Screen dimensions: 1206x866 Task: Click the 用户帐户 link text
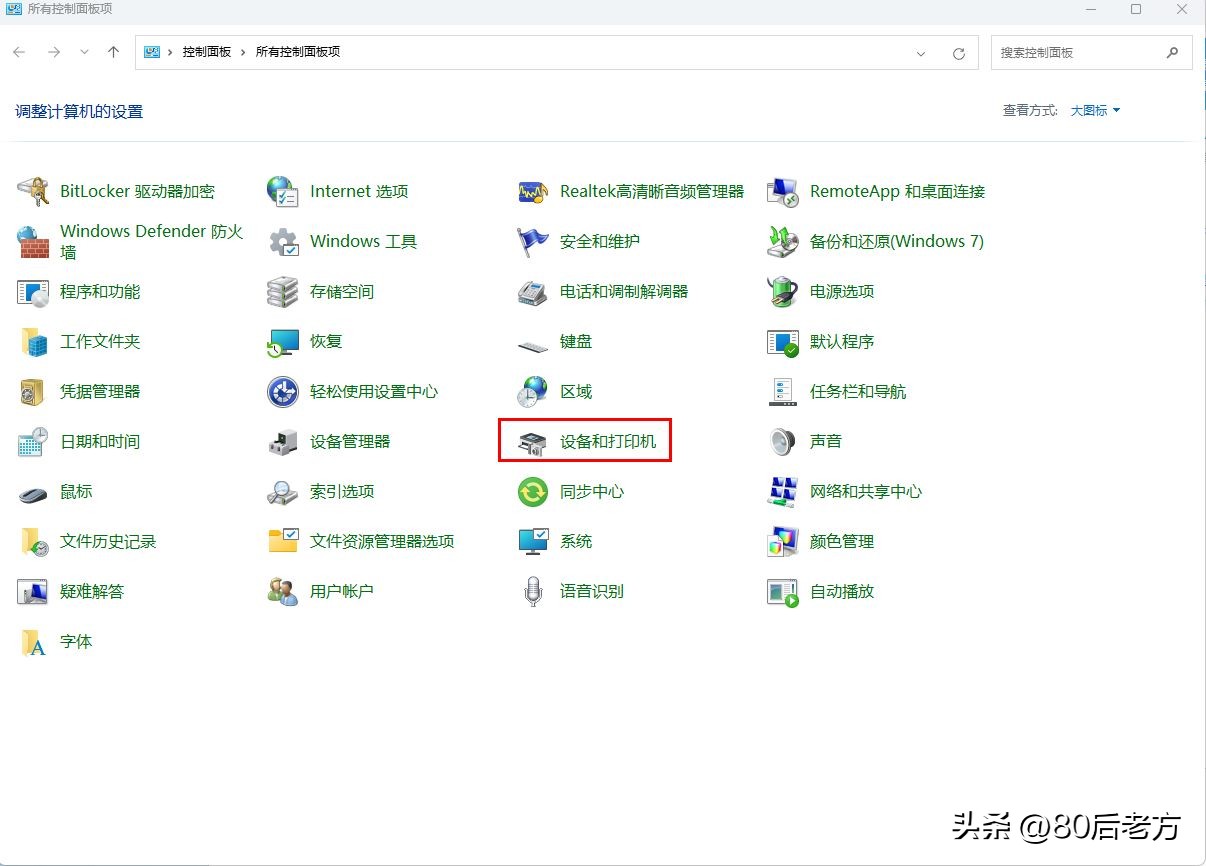[342, 591]
